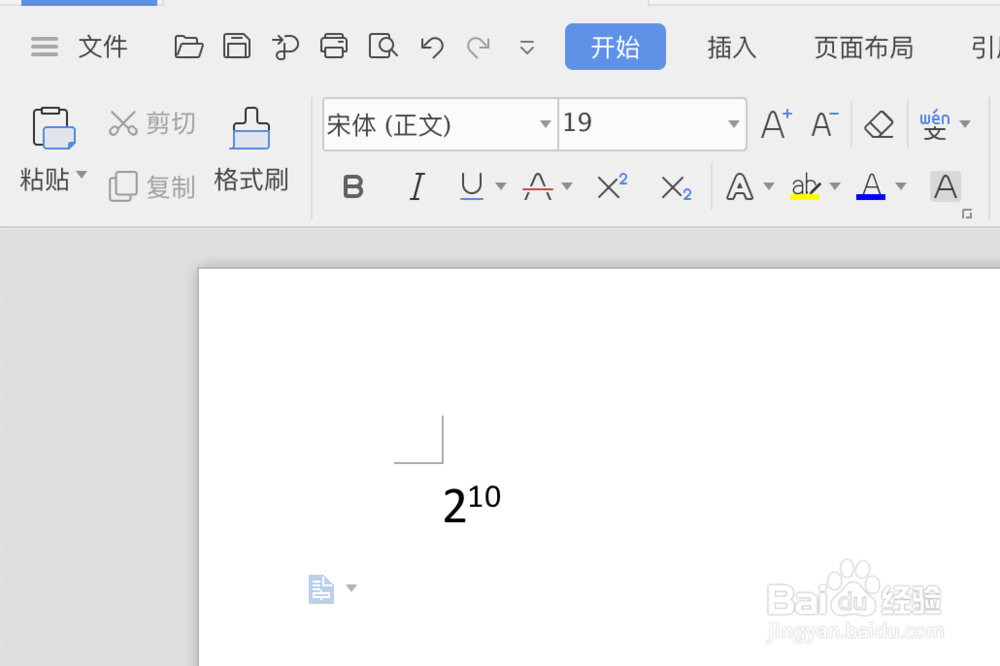This screenshot has height=666, width=1000.
Task: Expand the quick access toolbar chevron
Action: coord(527,47)
